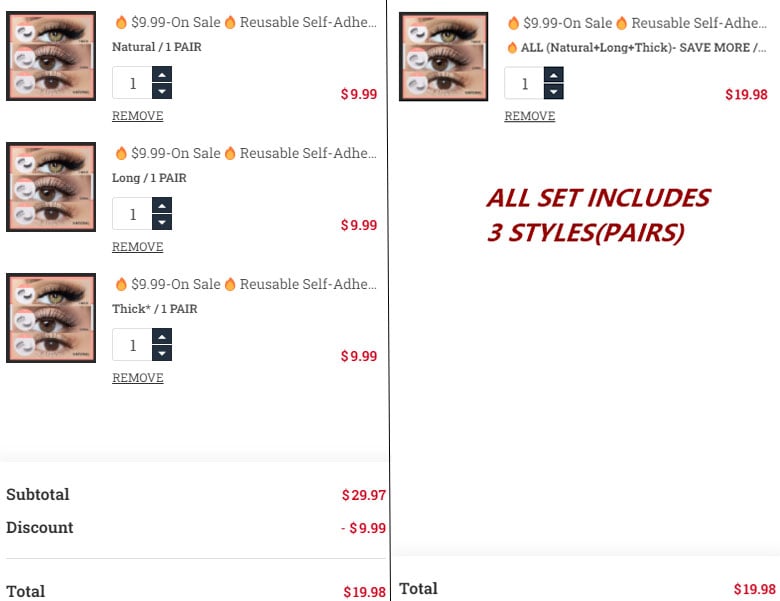The height and width of the screenshot is (601, 780).
Task: Open the Thick pair product title link
Action: click(245, 284)
